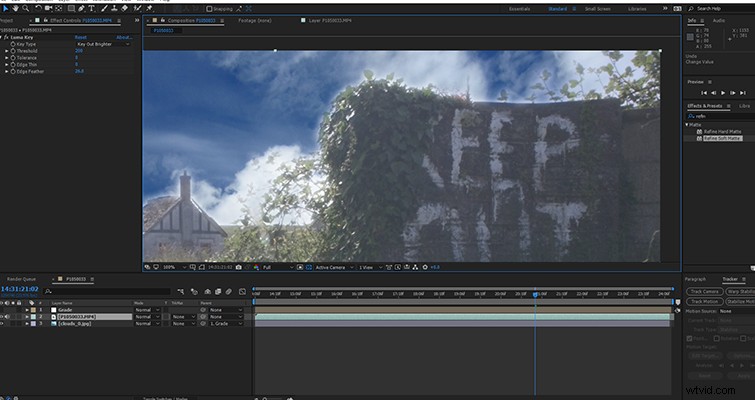Click the frame blending icon in timeline
This screenshot has width=755, height=400.
218,292
